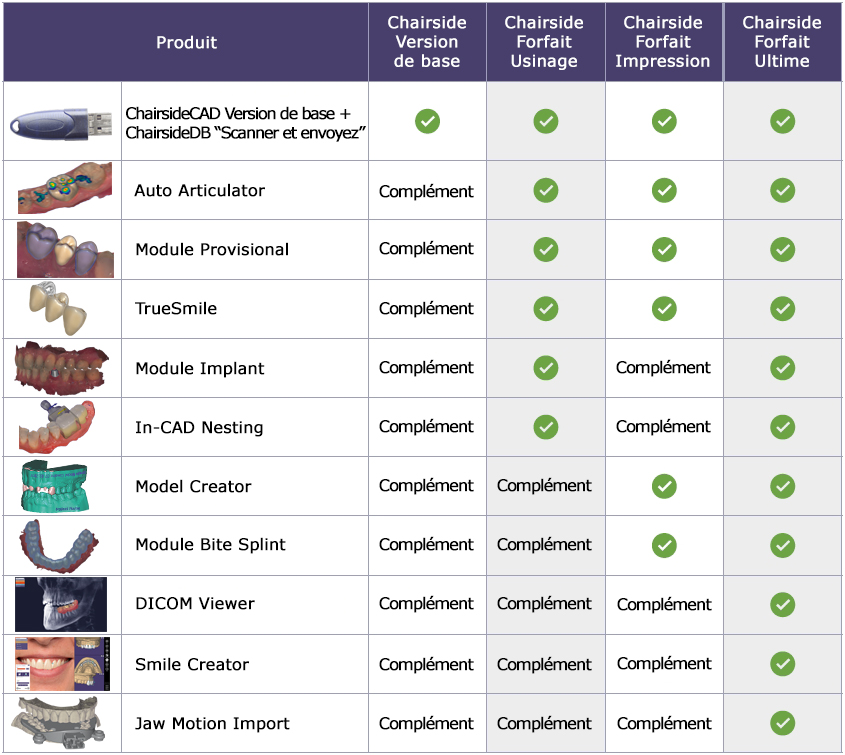The image size is (845, 755).
Task: Select the DICOM Viewer x-ray thumbnail
Action: (x=61, y=604)
